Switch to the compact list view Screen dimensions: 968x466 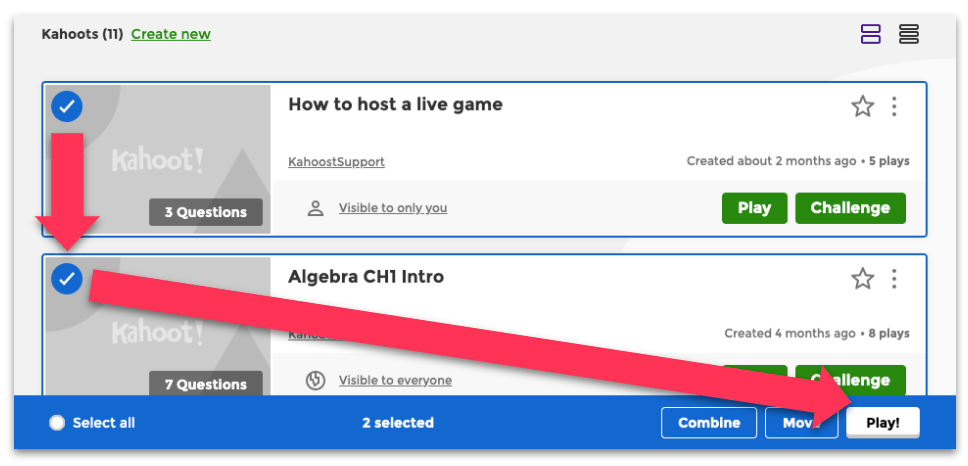[909, 34]
